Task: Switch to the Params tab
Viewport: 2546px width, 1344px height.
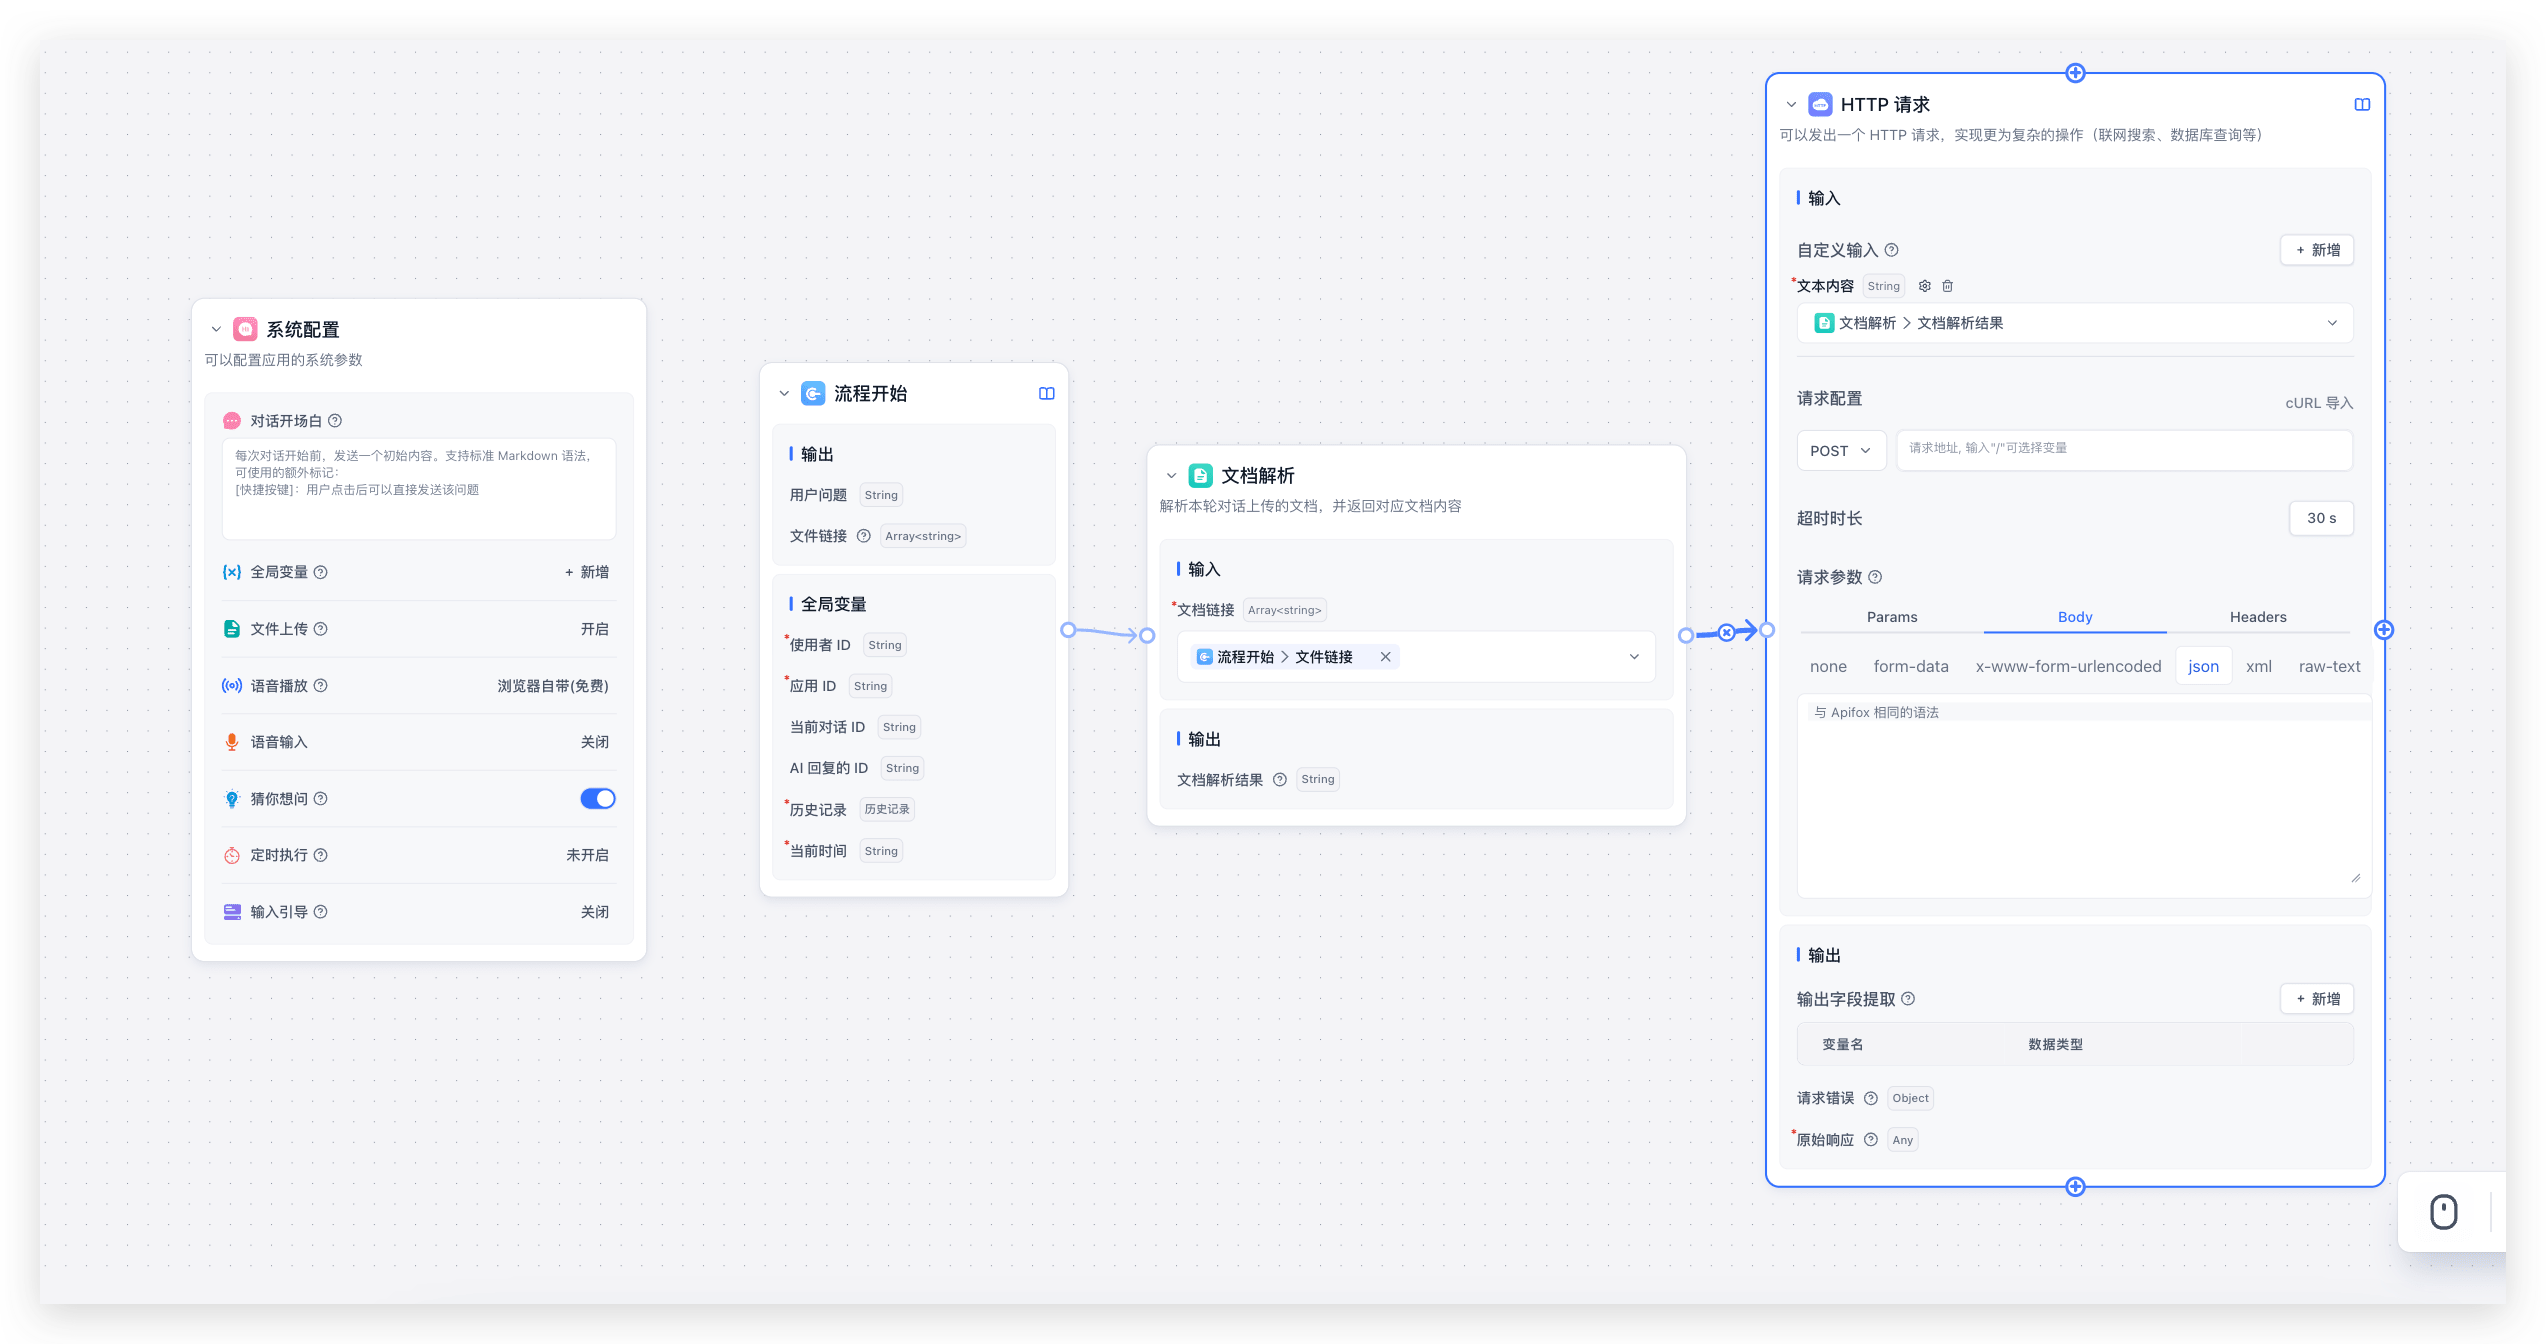Action: pyautogui.click(x=1891, y=617)
